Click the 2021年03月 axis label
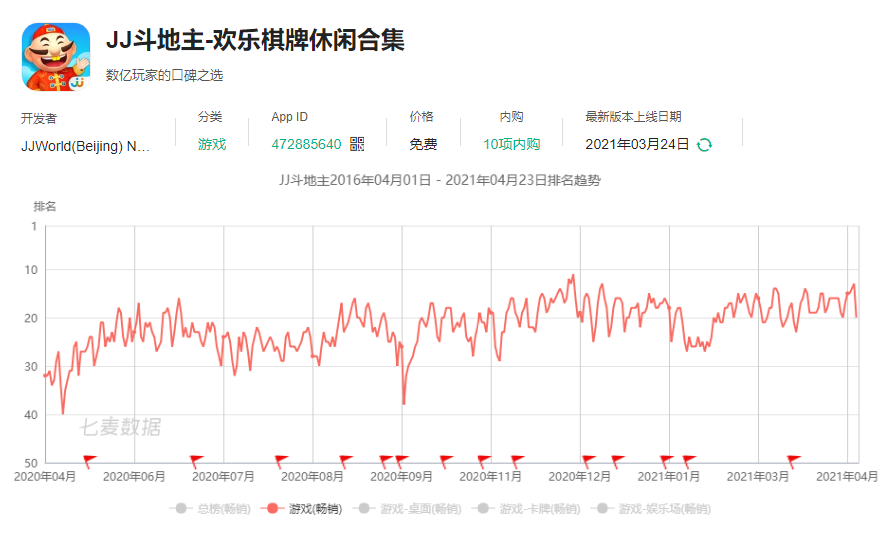 coord(758,477)
